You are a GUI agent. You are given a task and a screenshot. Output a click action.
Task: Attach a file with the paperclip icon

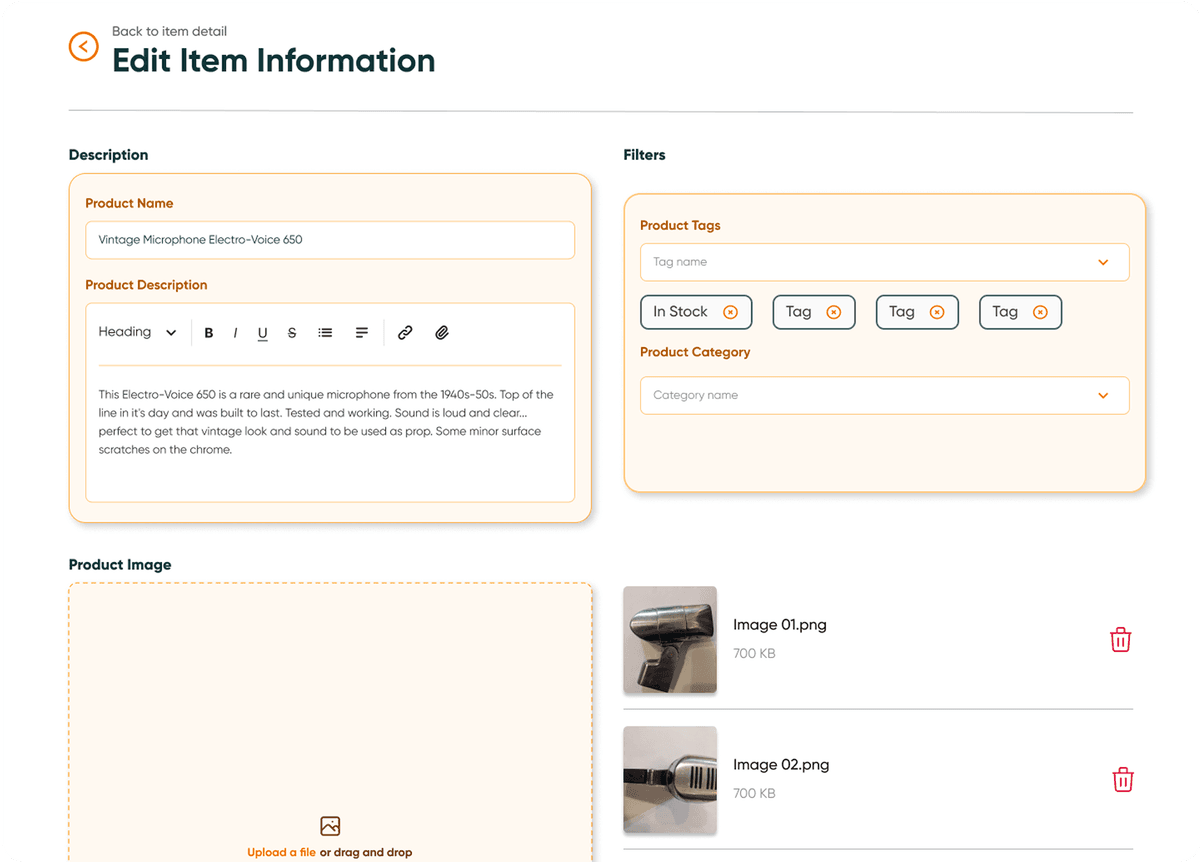pyautogui.click(x=442, y=333)
